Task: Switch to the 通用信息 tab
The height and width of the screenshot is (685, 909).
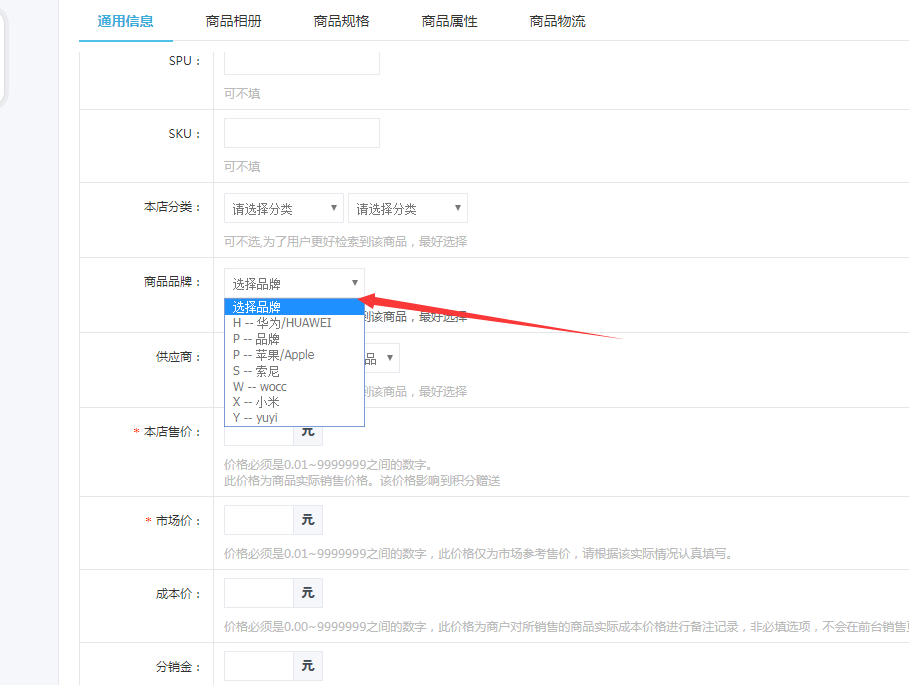Action: (x=125, y=21)
